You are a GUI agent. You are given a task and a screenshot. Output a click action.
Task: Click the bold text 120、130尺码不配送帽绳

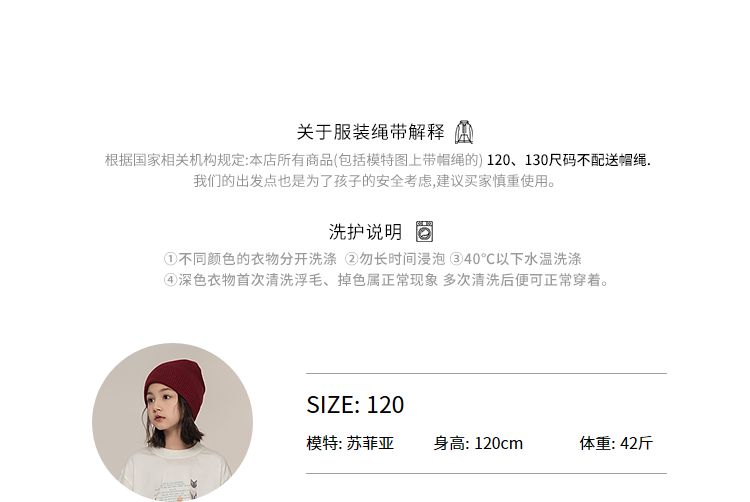tap(568, 160)
